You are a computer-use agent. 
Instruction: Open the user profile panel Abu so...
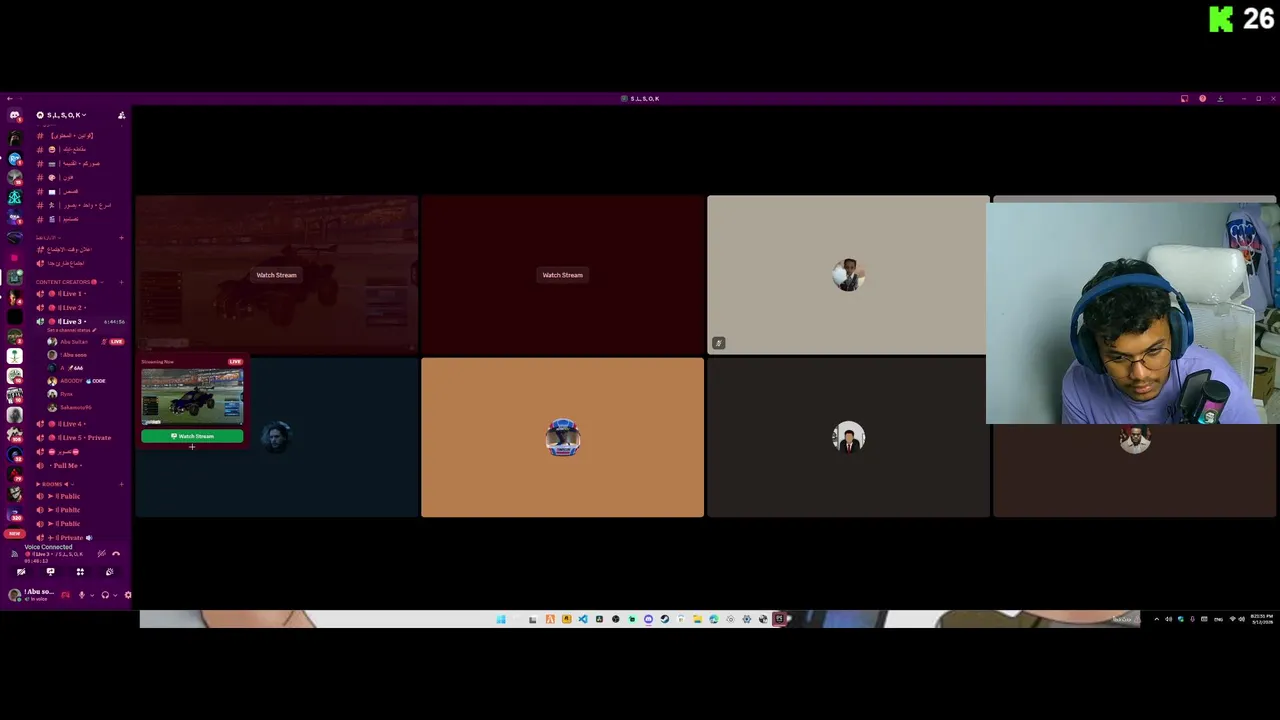coord(32,595)
